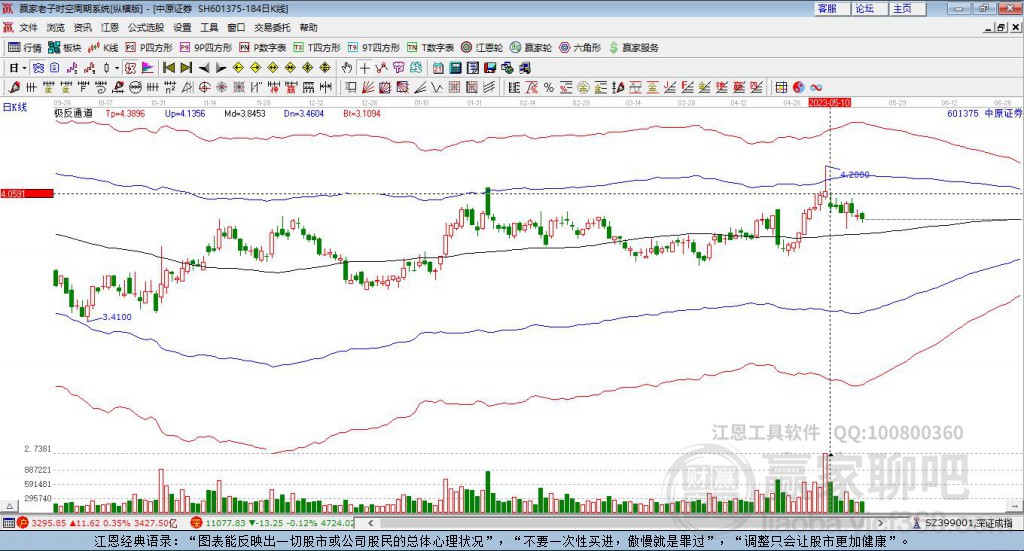Viewport: 1024px width, 551px height.
Task: Open 赢家服务 with dollar icon
Action: [633, 48]
